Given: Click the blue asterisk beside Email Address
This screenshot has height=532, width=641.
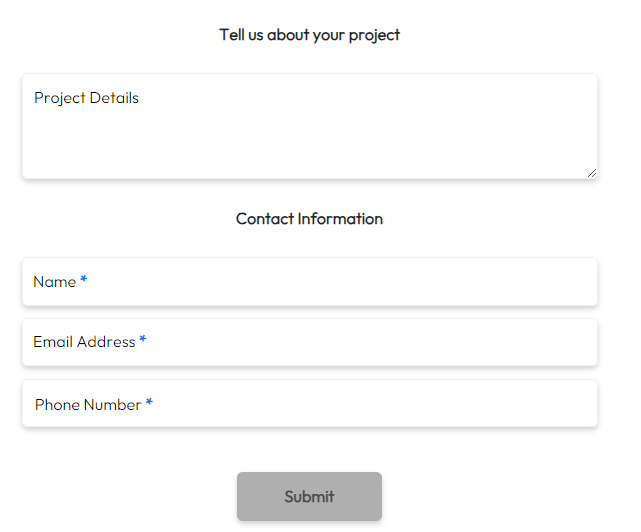Looking at the screenshot, I should (143, 339).
